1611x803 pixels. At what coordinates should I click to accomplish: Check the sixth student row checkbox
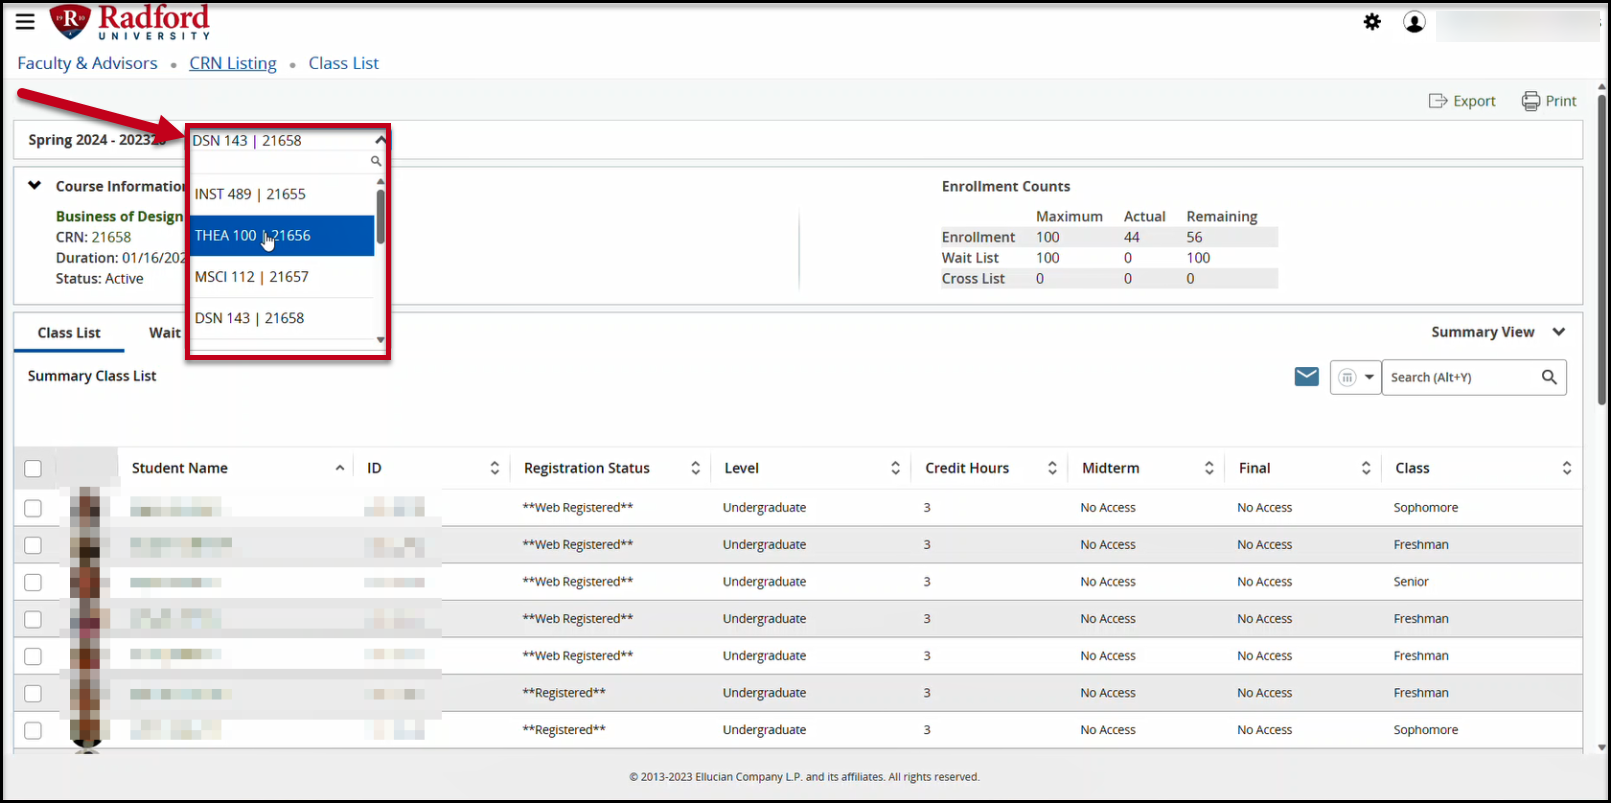click(x=33, y=693)
